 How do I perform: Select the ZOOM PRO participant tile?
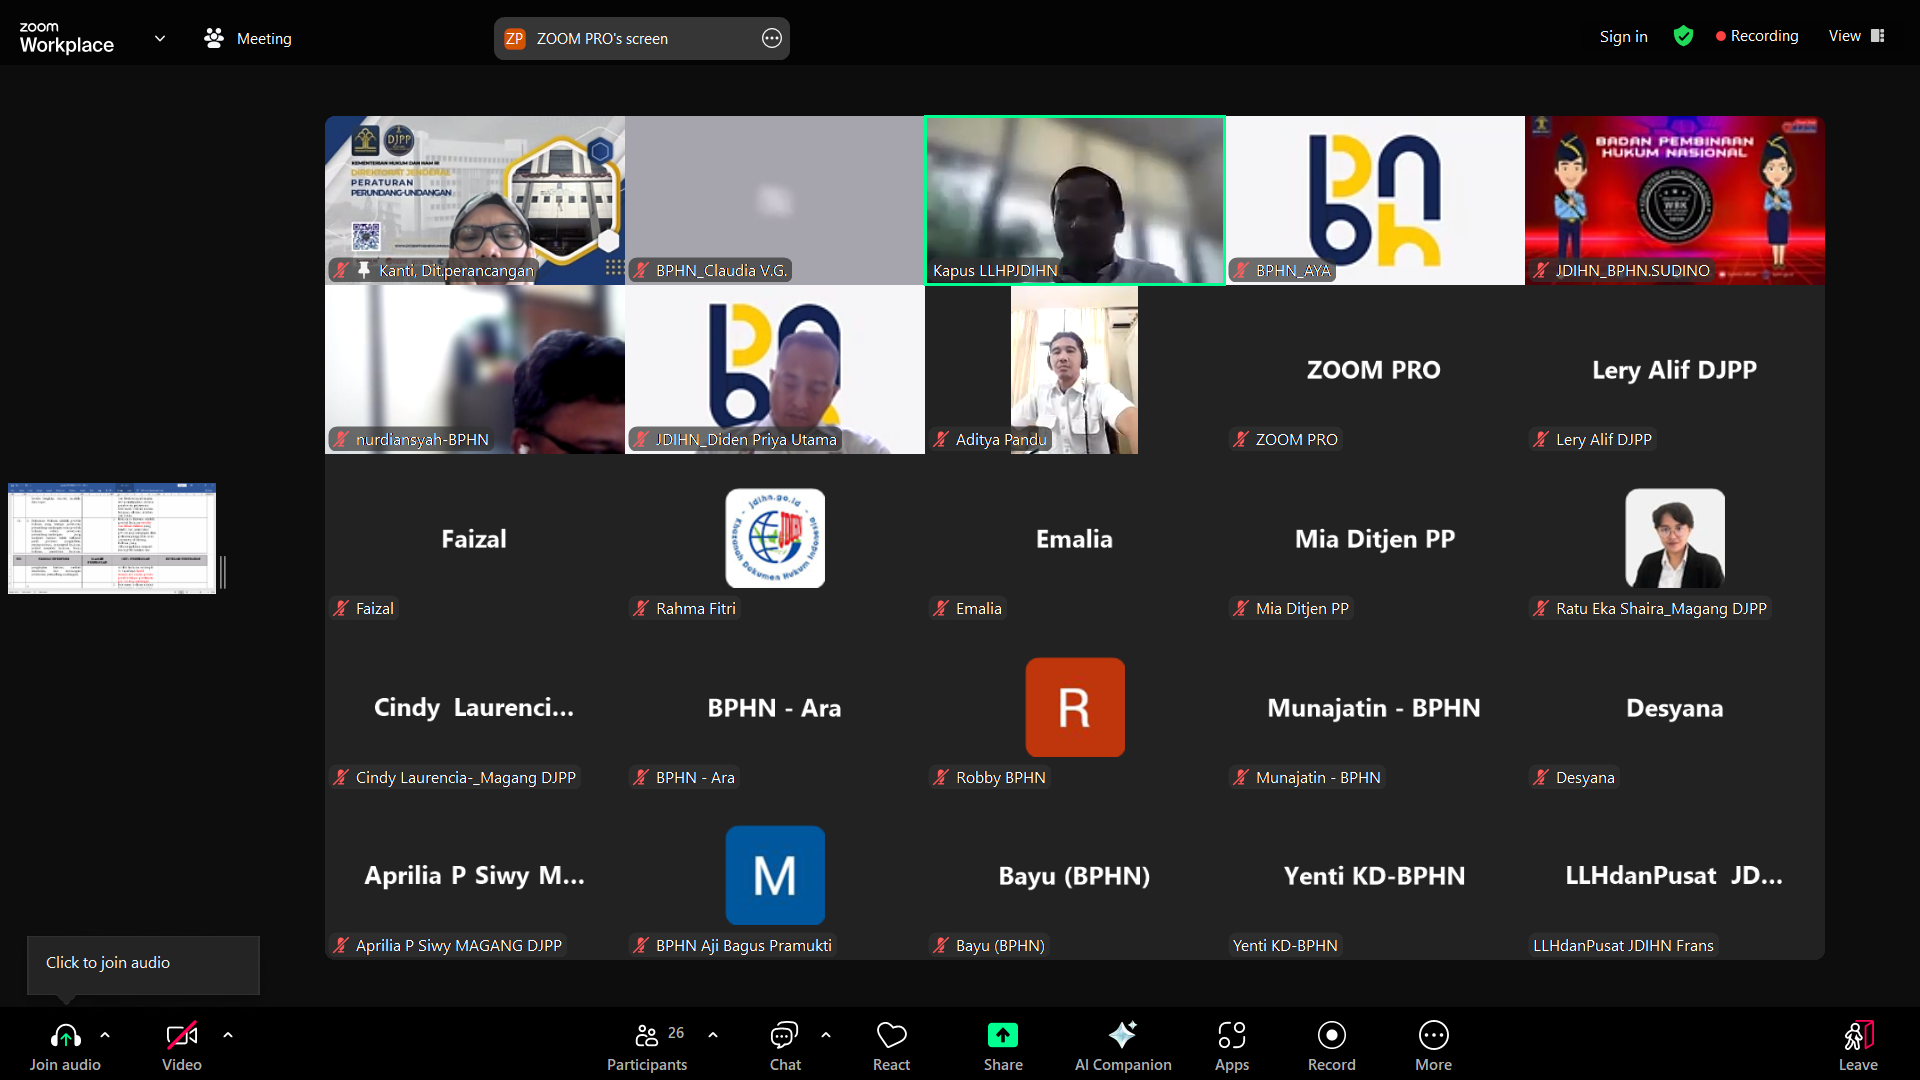pyautogui.click(x=1375, y=369)
